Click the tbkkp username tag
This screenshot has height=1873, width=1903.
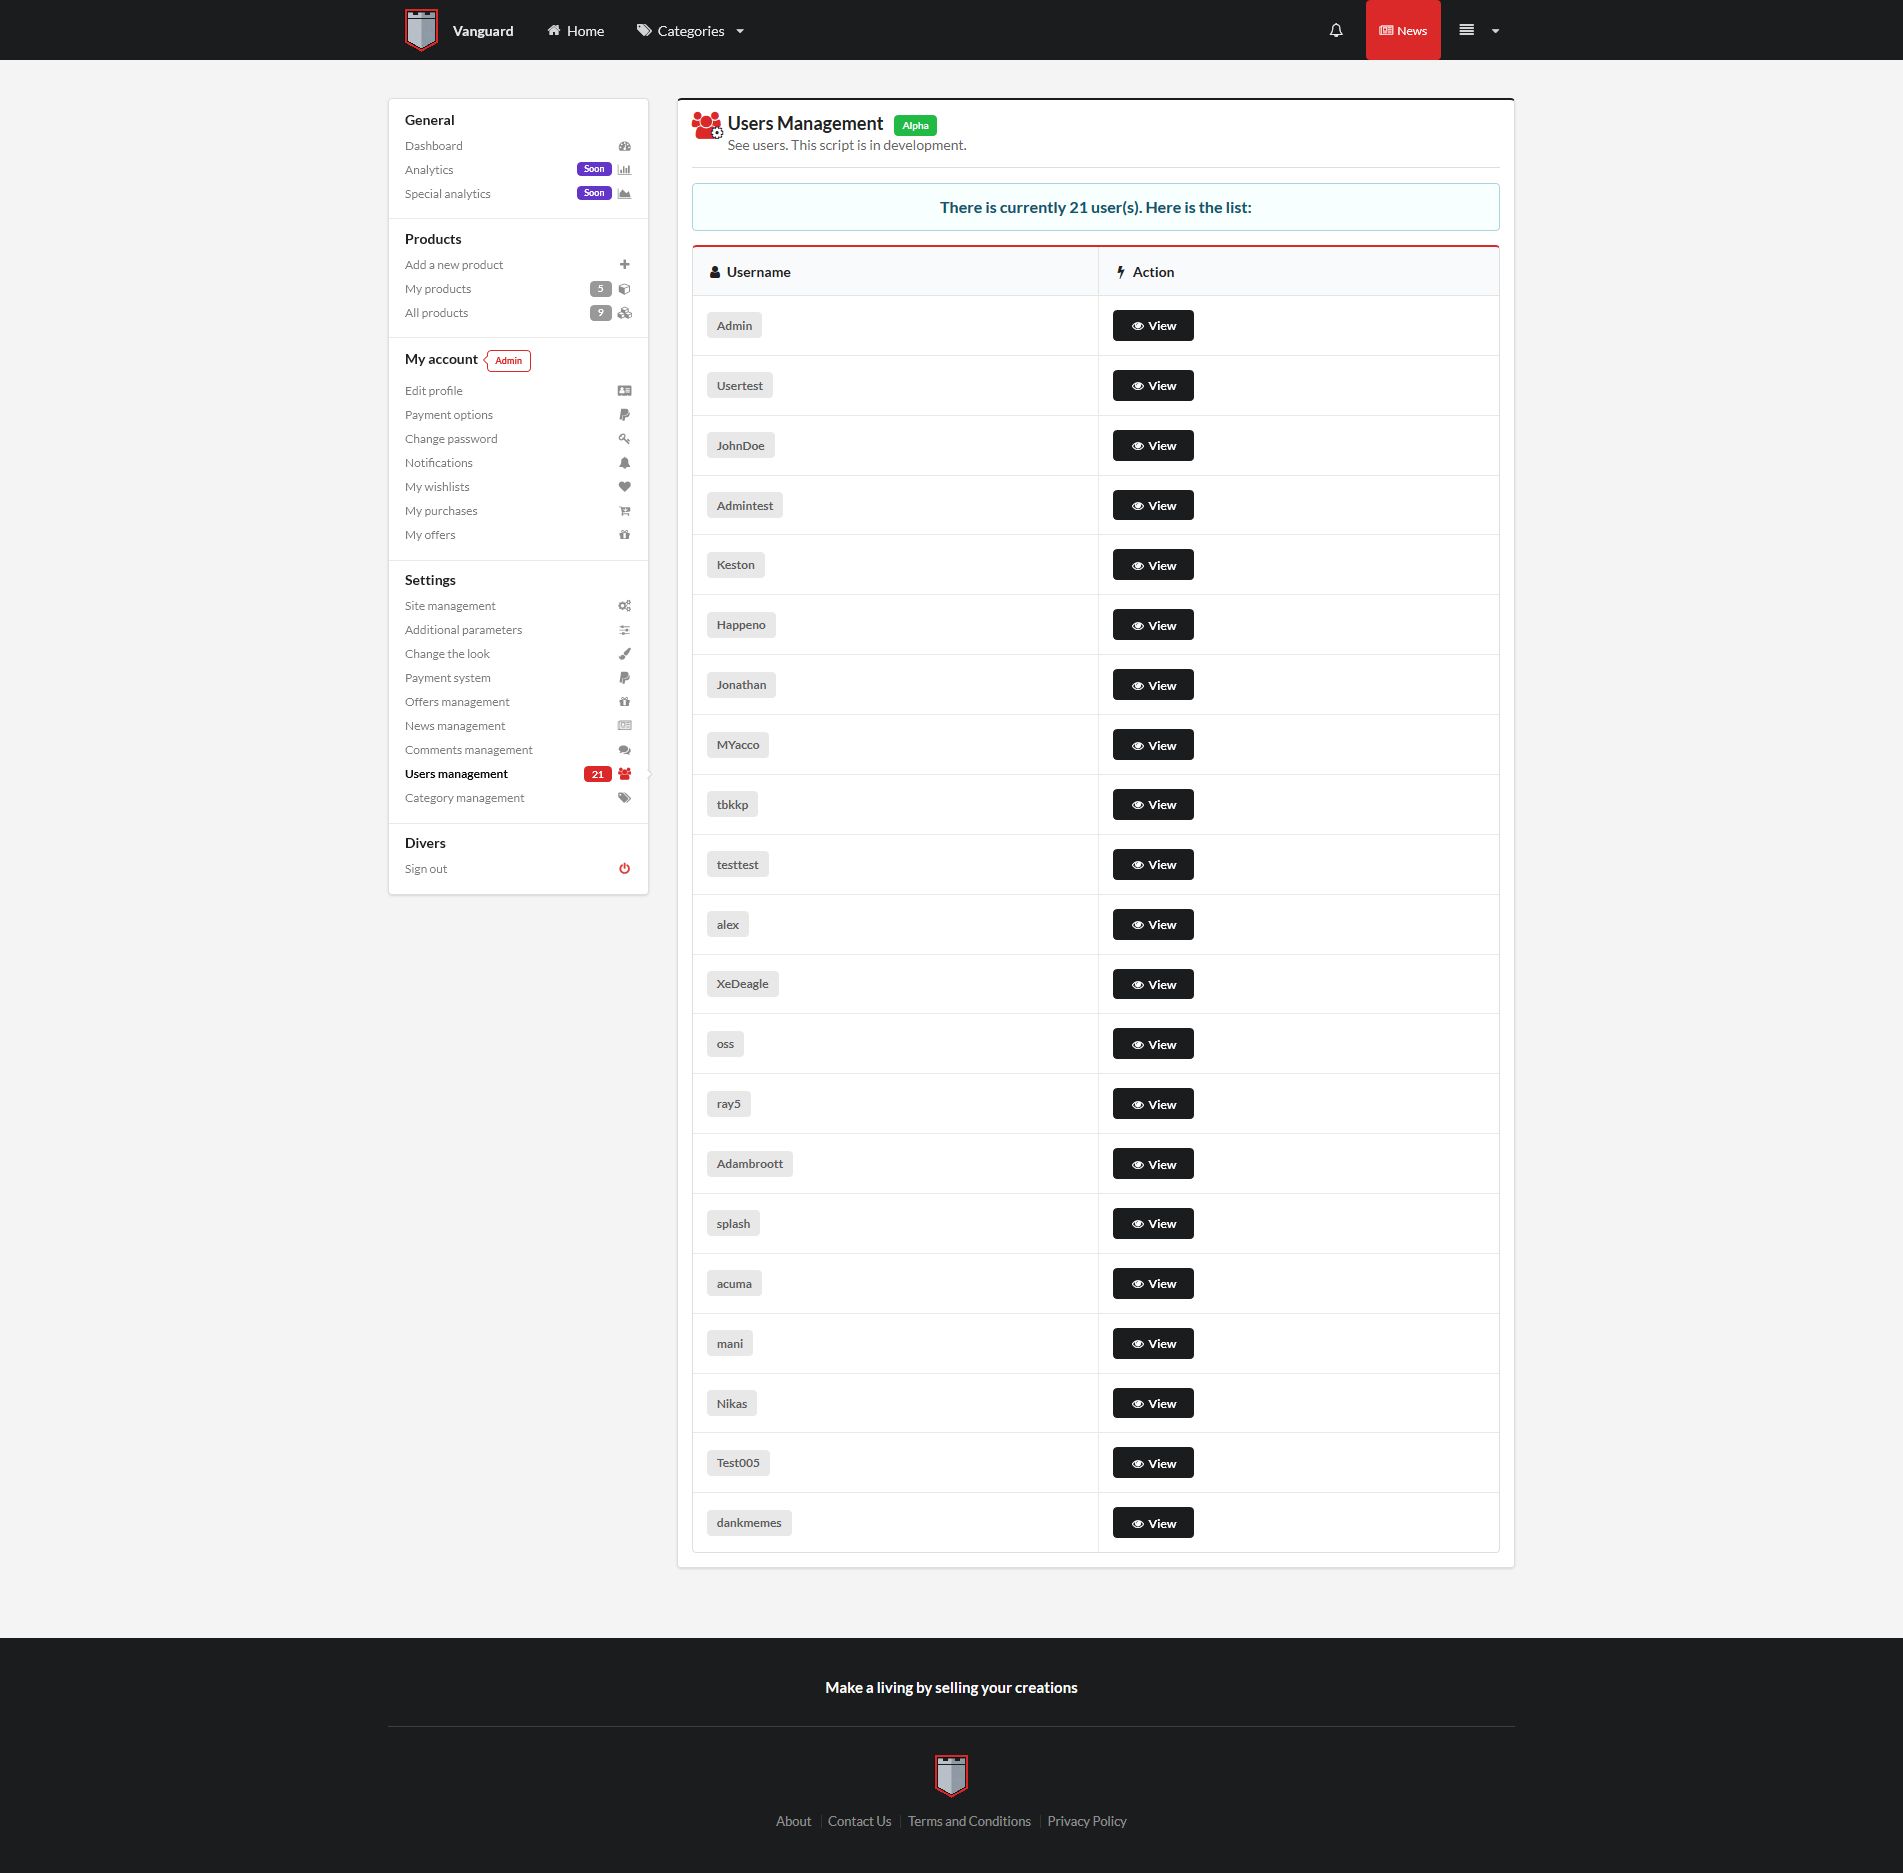(732, 805)
